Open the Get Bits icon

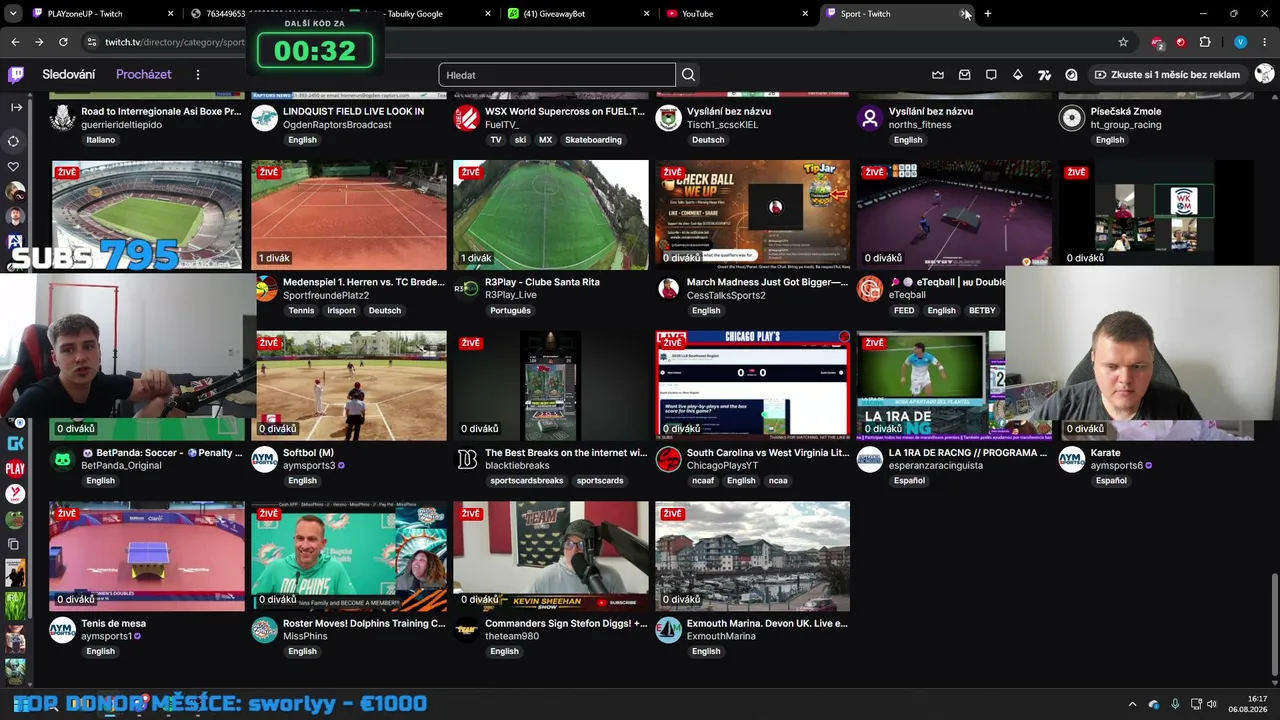click(x=1018, y=75)
